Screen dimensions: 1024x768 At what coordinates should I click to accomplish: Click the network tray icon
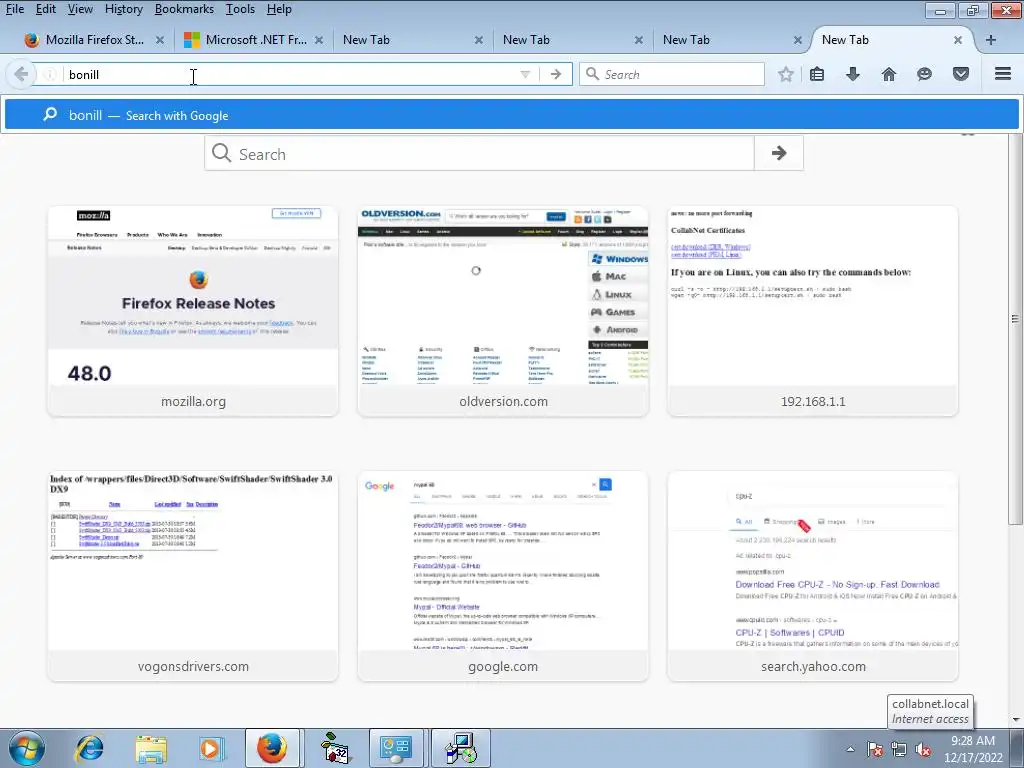coord(899,749)
